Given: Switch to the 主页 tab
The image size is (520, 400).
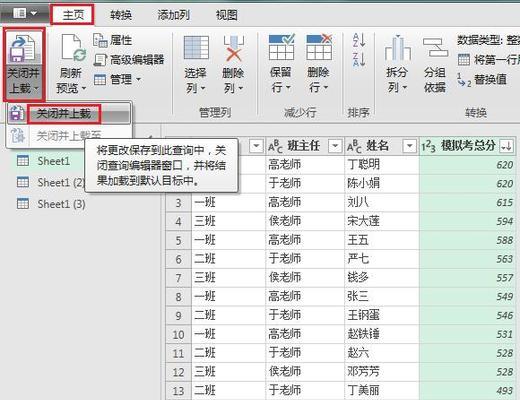Looking at the screenshot, I should (73, 15).
